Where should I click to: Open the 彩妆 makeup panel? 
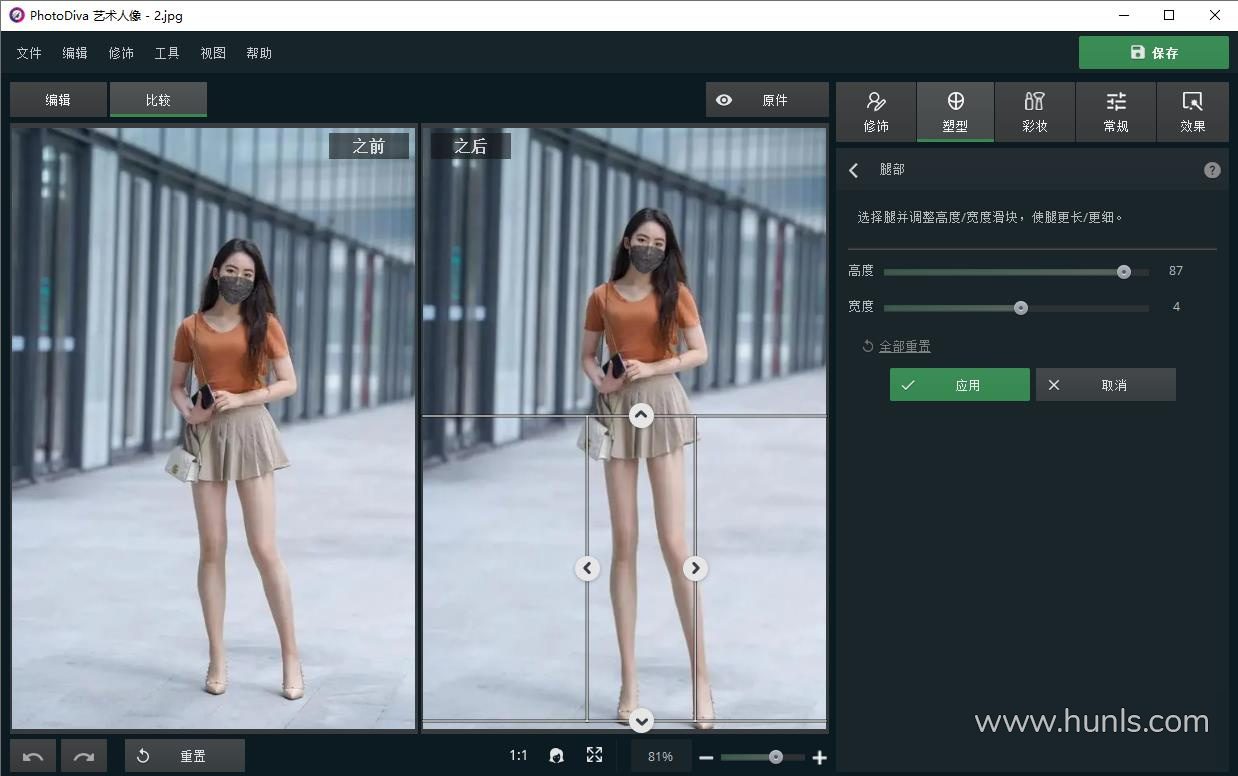1035,112
